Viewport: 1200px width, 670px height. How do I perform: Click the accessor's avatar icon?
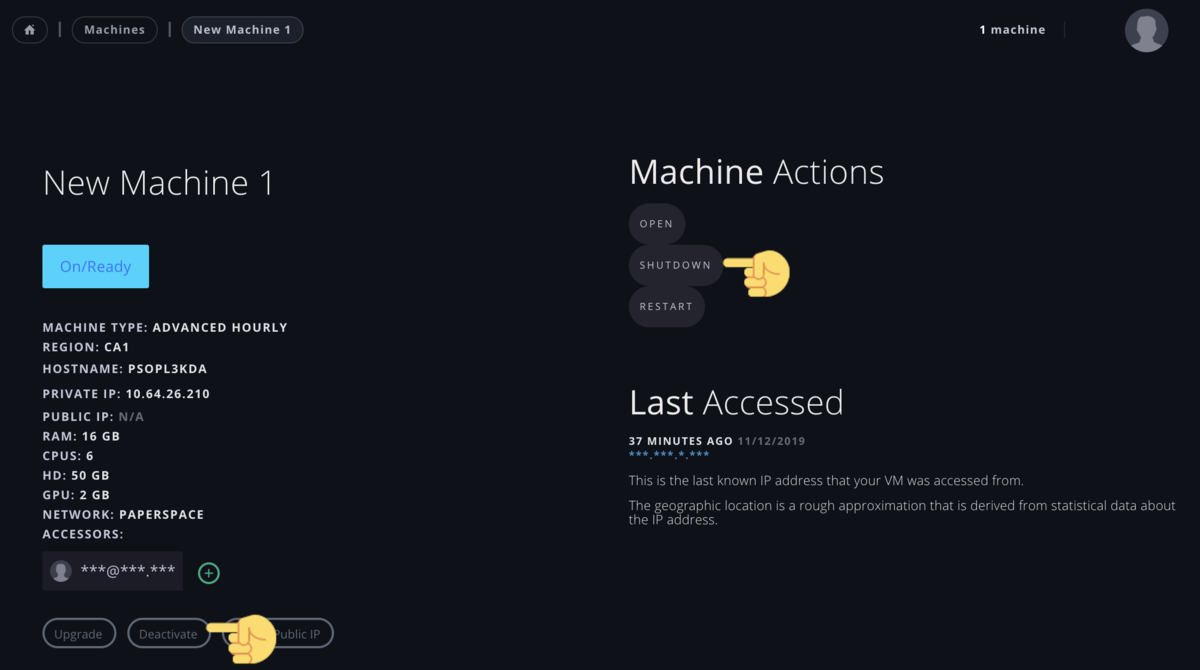(61, 571)
